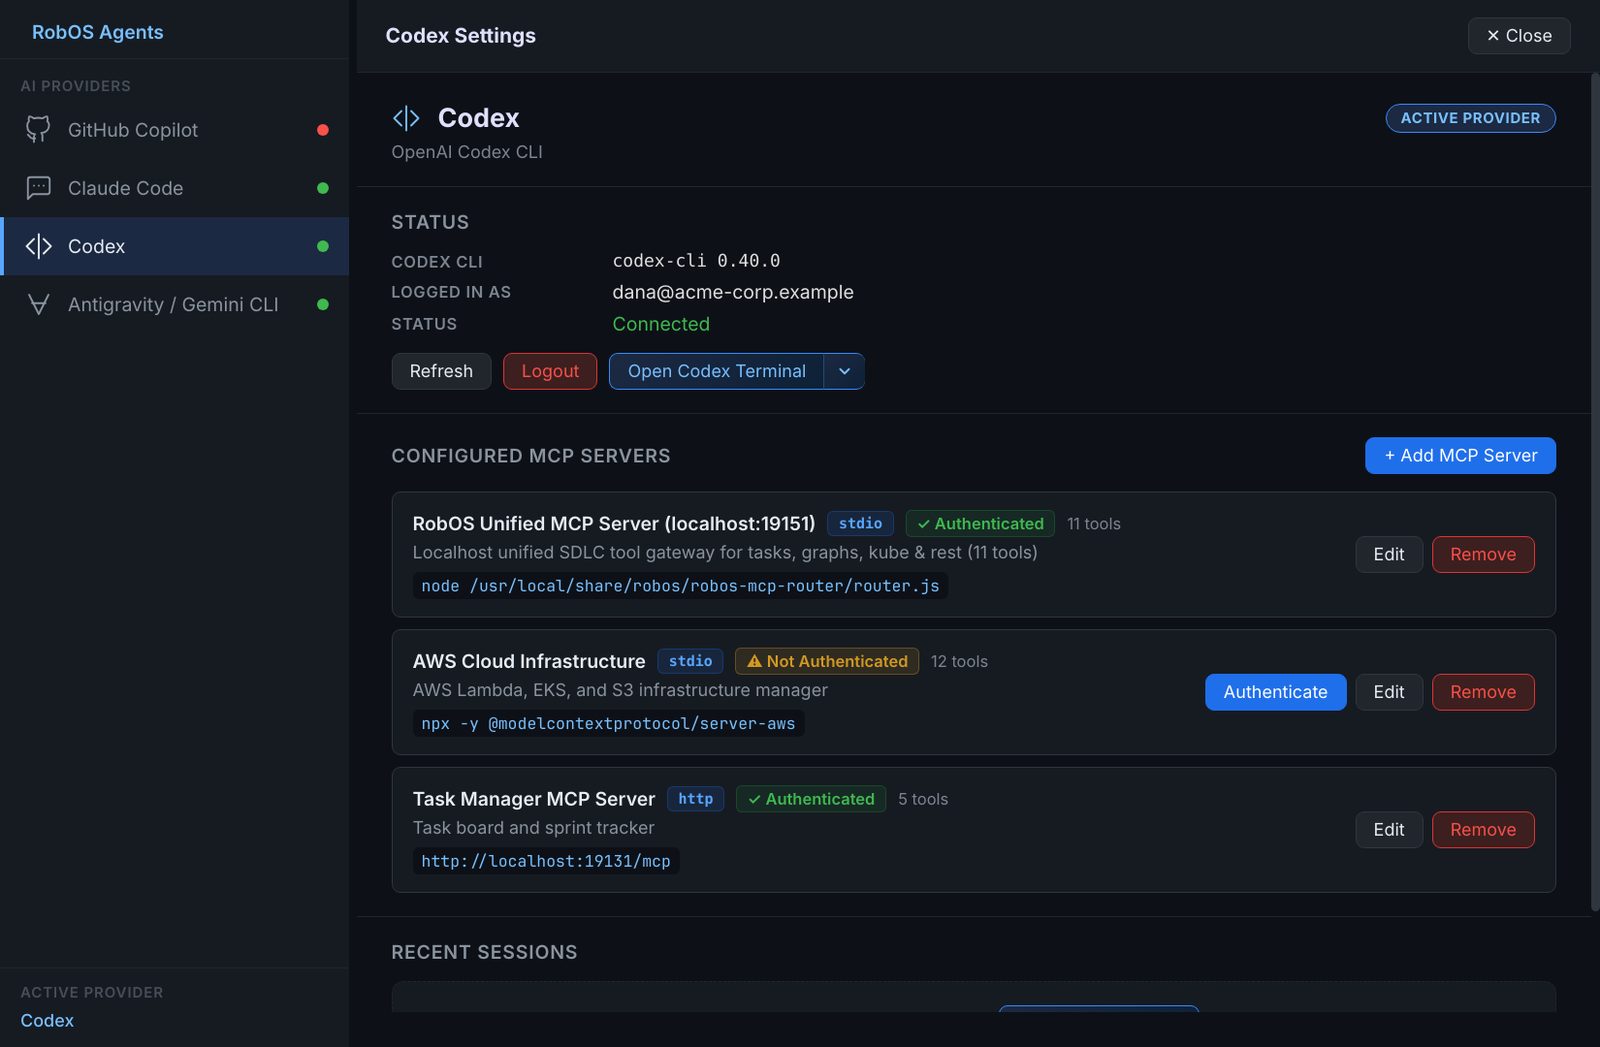Click the large Codex header logo icon
Screen dimensions: 1600x1047
pyautogui.click(x=406, y=118)
